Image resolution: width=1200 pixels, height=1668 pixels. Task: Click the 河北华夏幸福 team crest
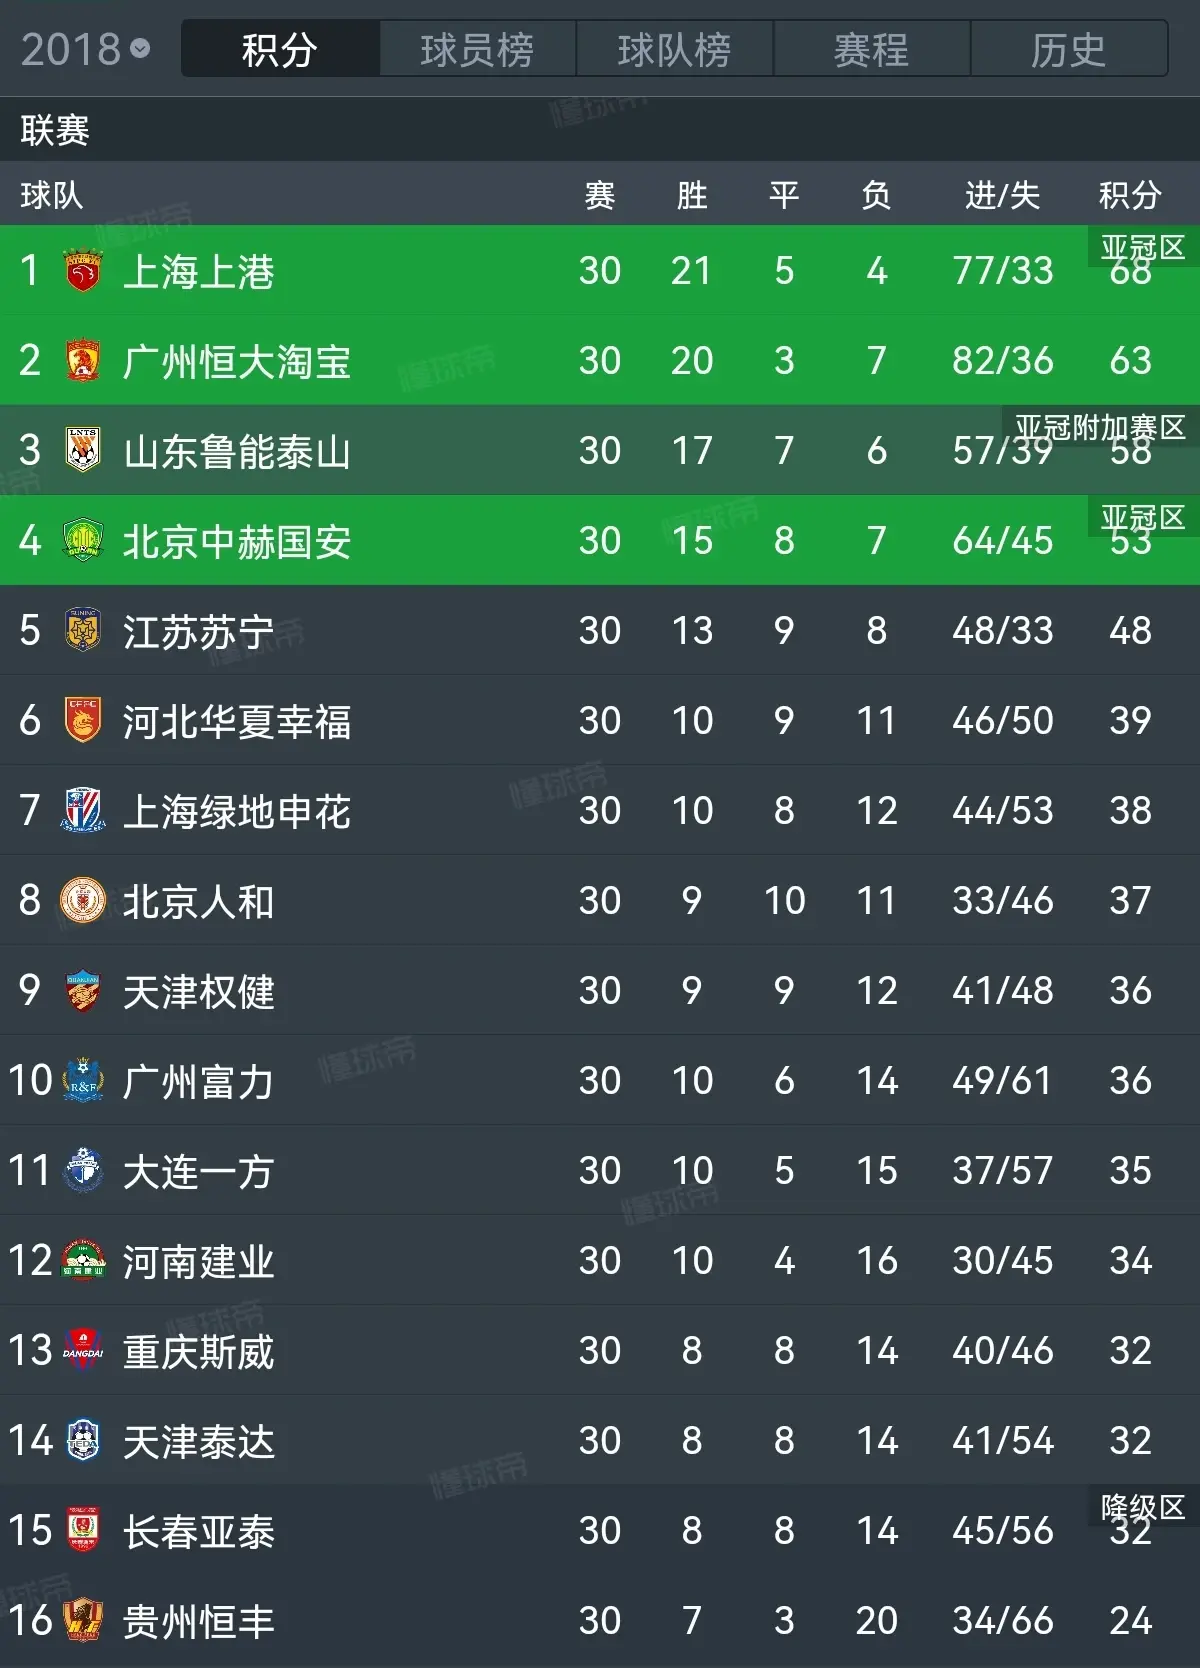(83, 721)
